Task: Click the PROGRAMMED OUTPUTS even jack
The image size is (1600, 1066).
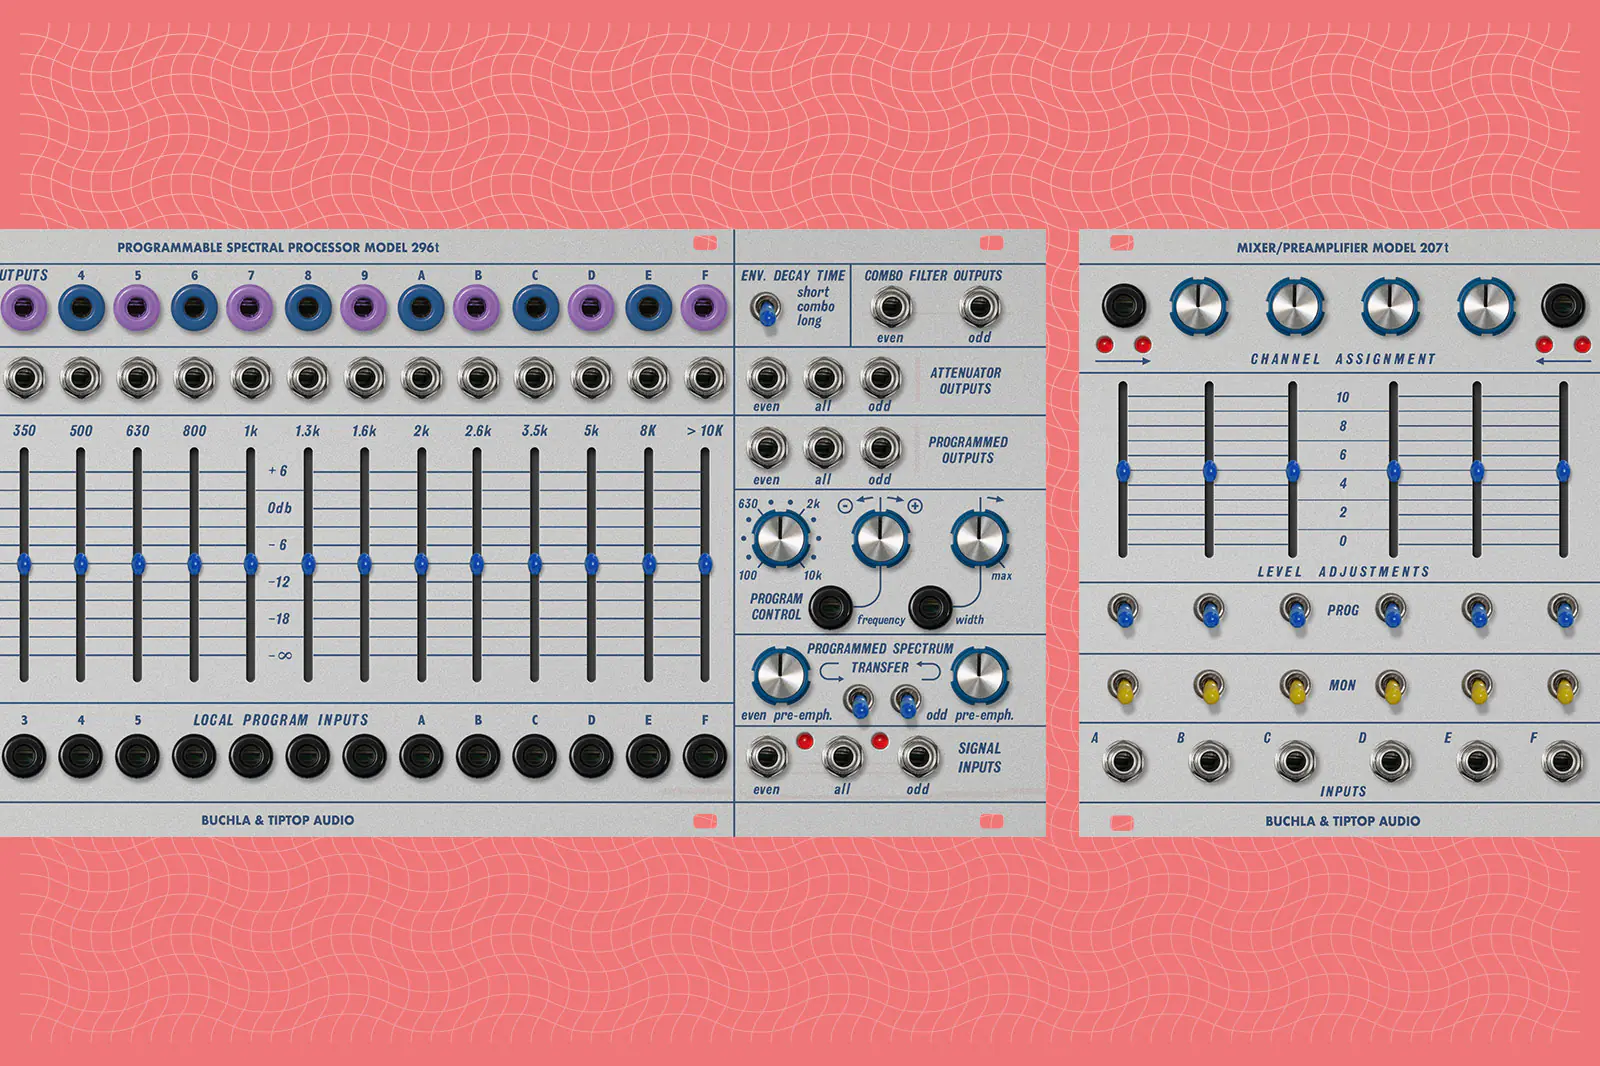Action: (766, 449)
